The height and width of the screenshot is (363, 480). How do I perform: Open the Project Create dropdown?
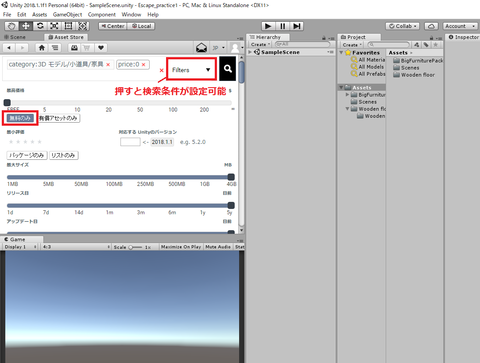tap(352, 45)
